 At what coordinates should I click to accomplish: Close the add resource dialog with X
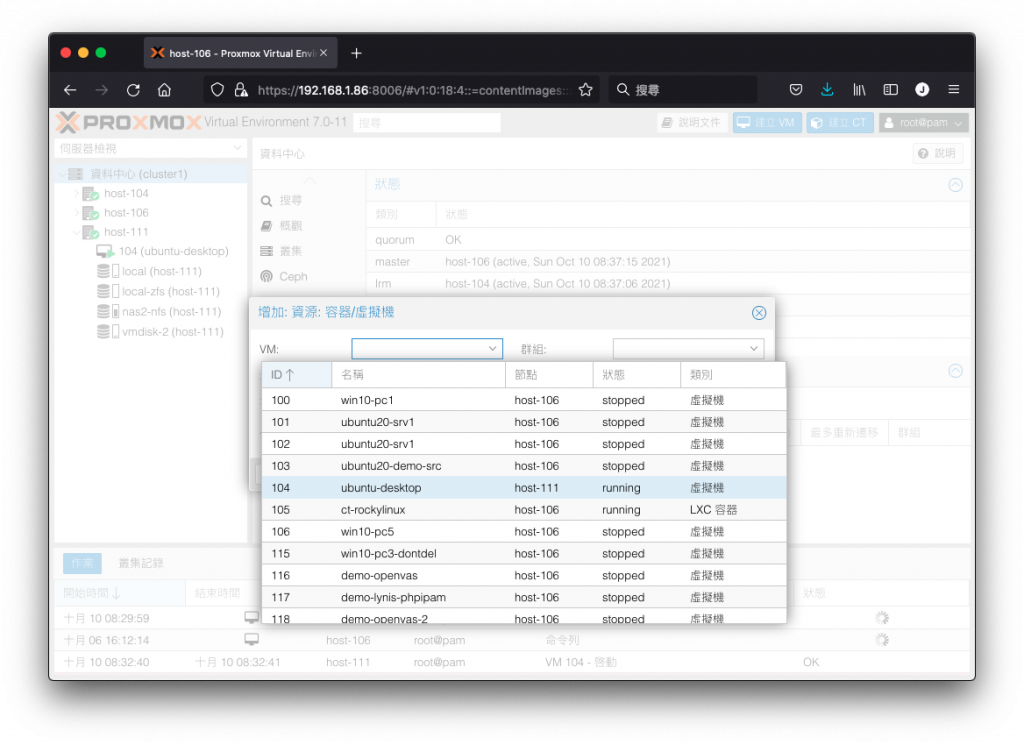click(759, 313)
